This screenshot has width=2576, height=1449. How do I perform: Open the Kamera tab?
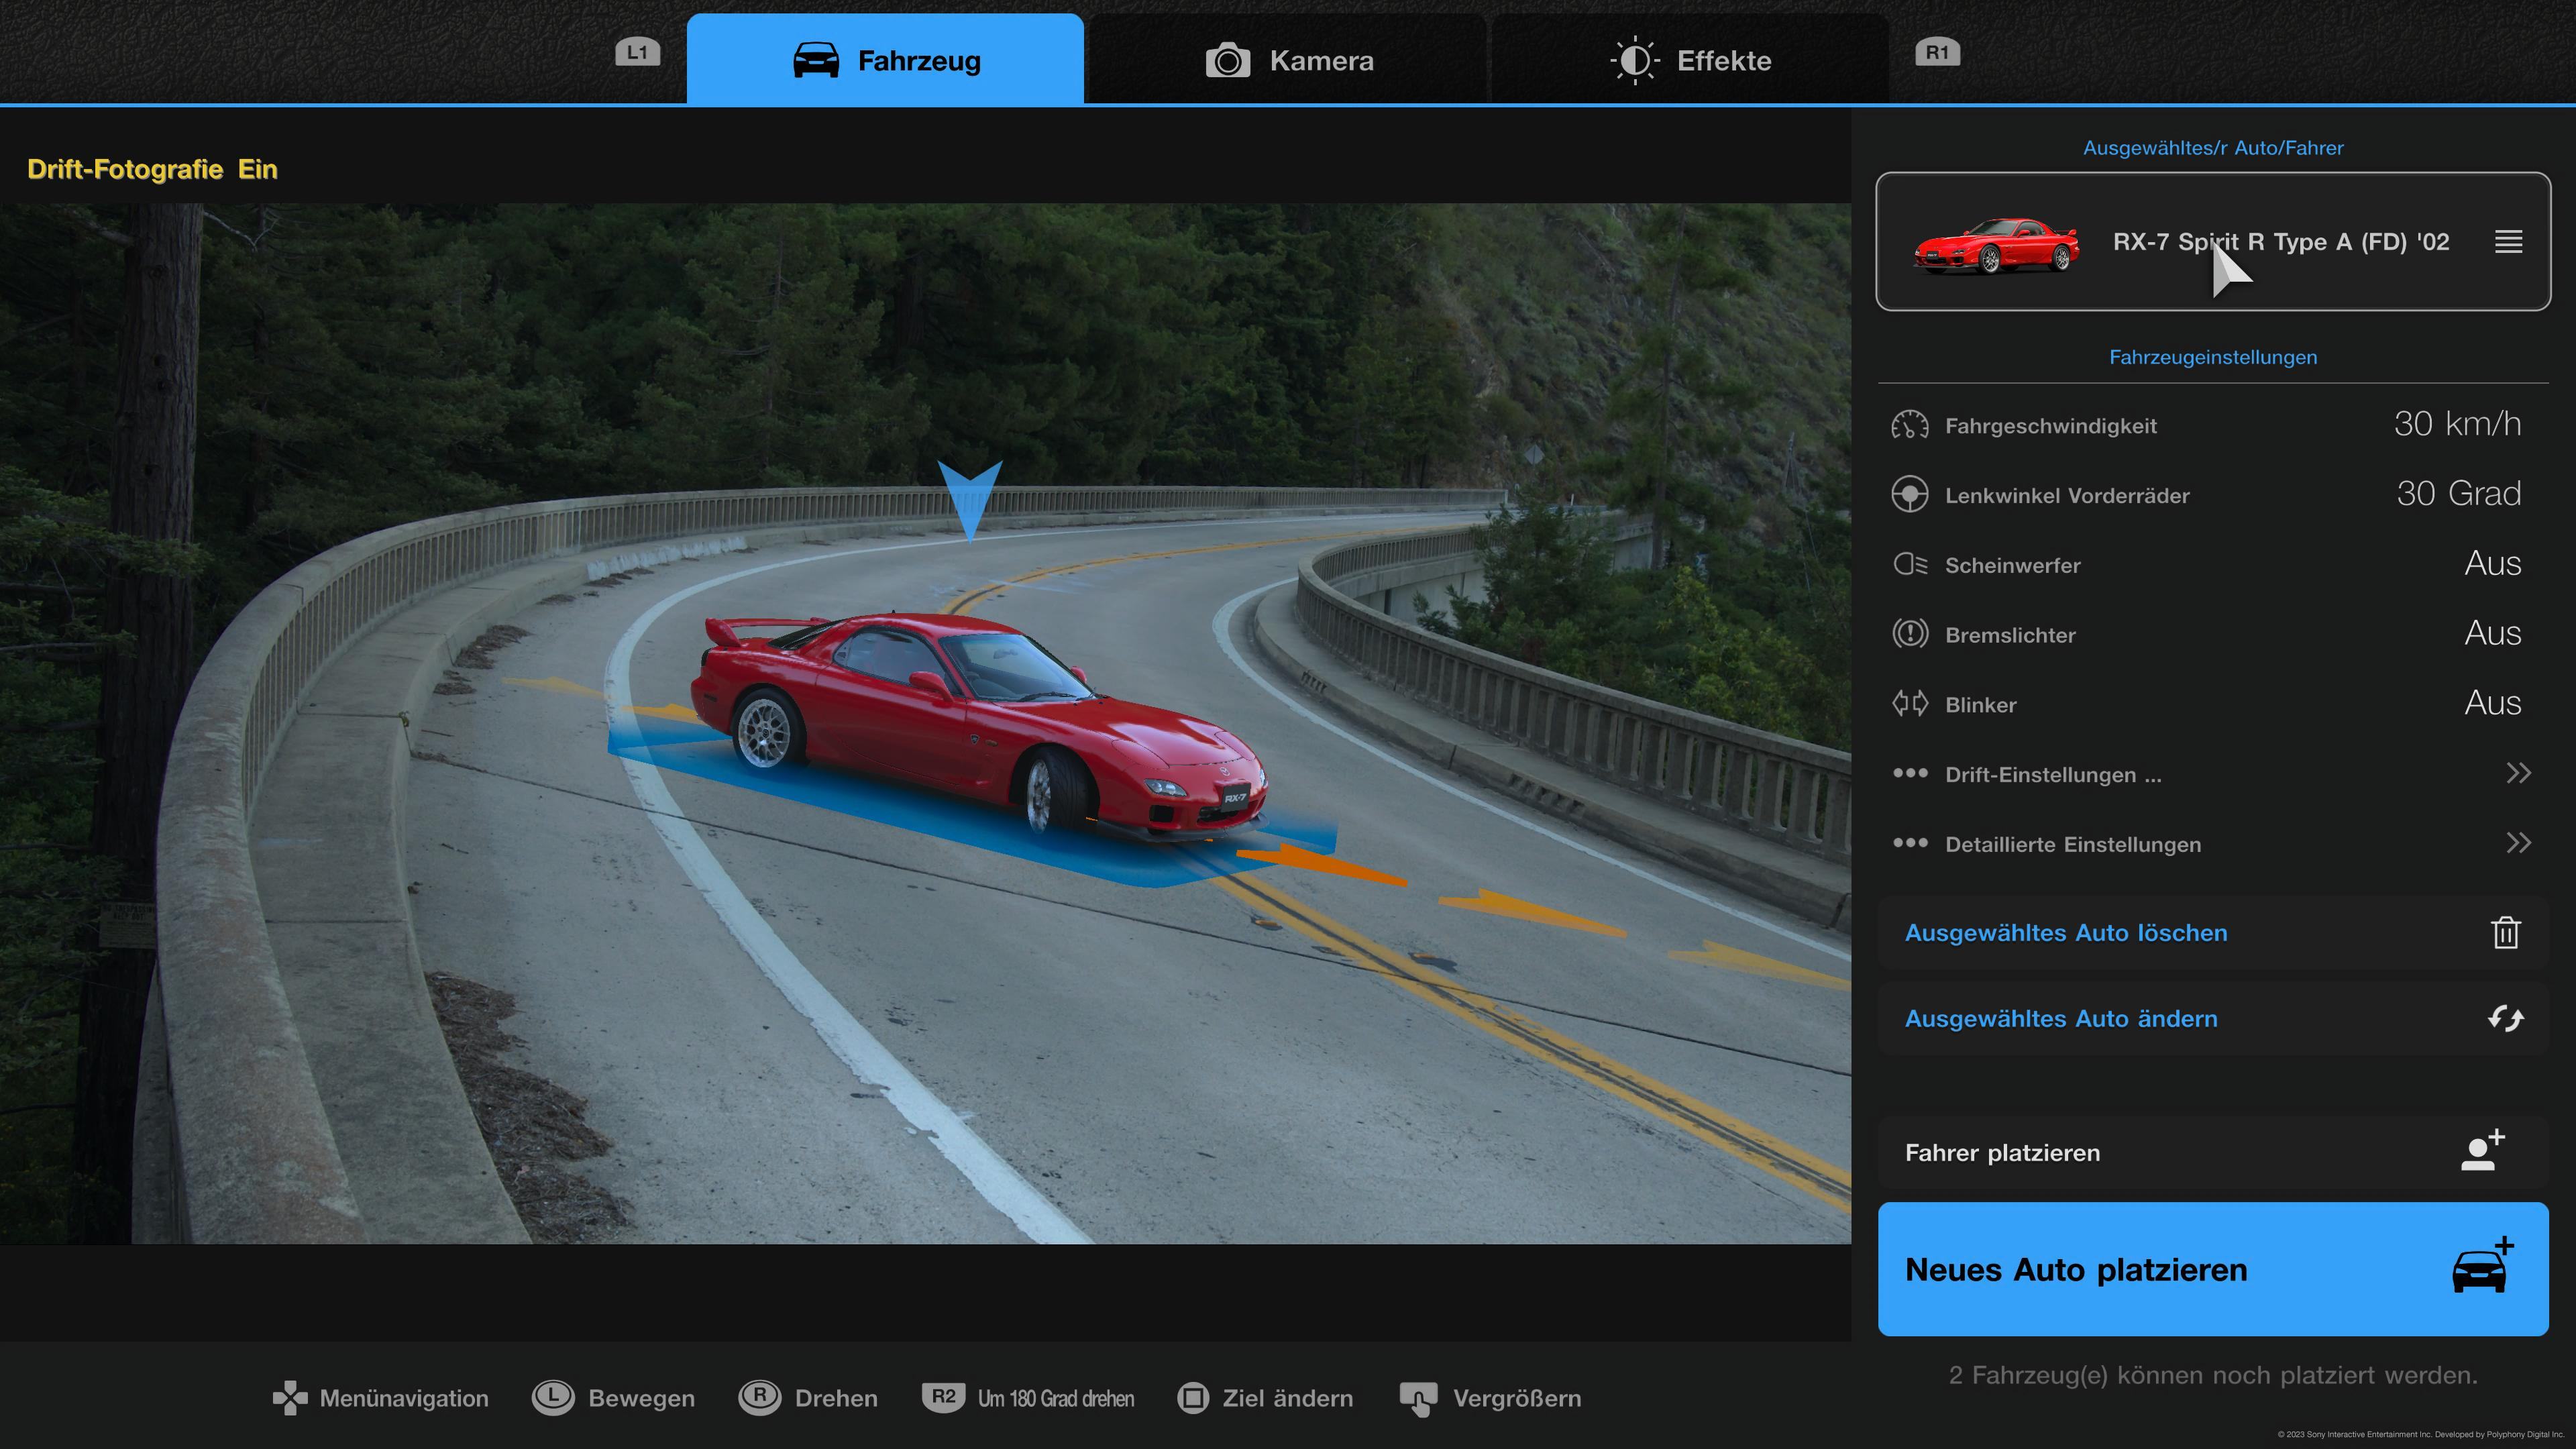point(1287,59)
